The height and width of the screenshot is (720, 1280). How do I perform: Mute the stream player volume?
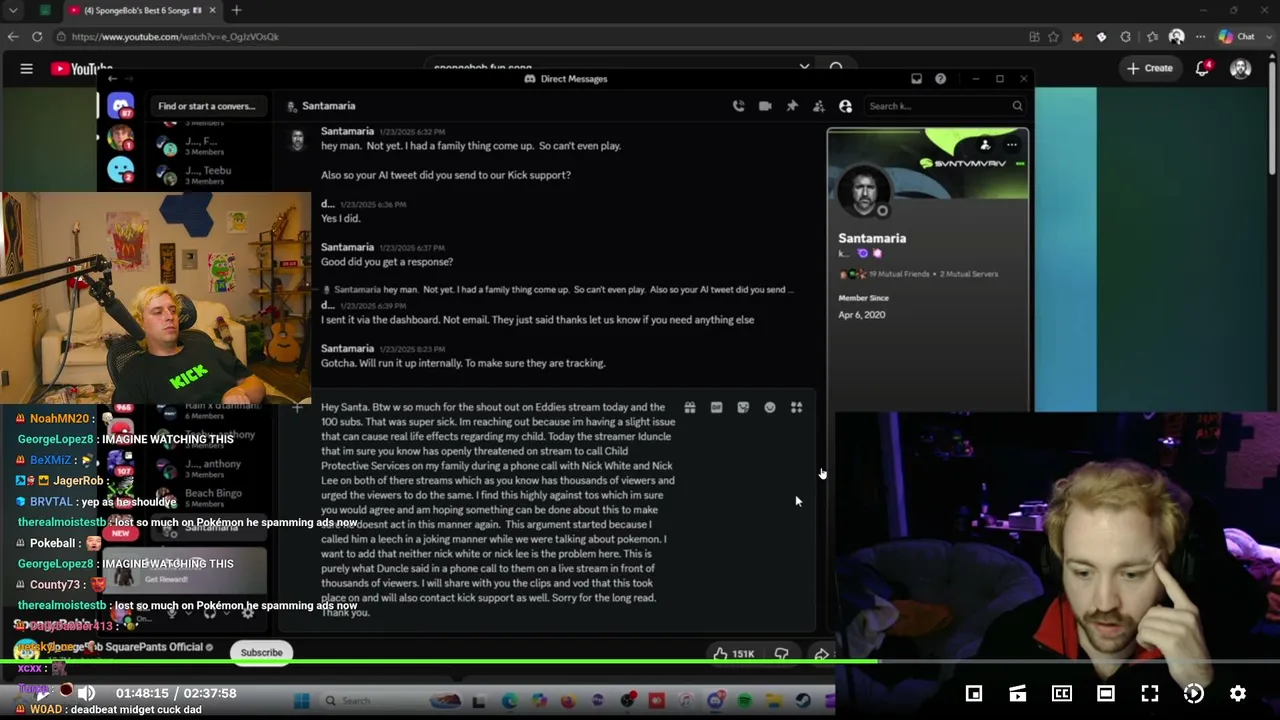pos(87,693)
